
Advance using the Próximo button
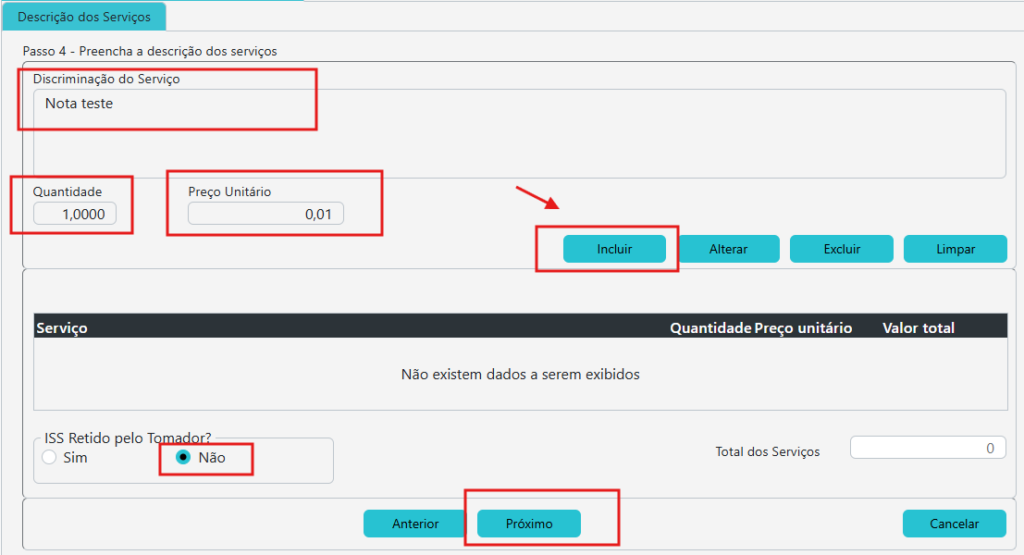(x=529, y=524)
